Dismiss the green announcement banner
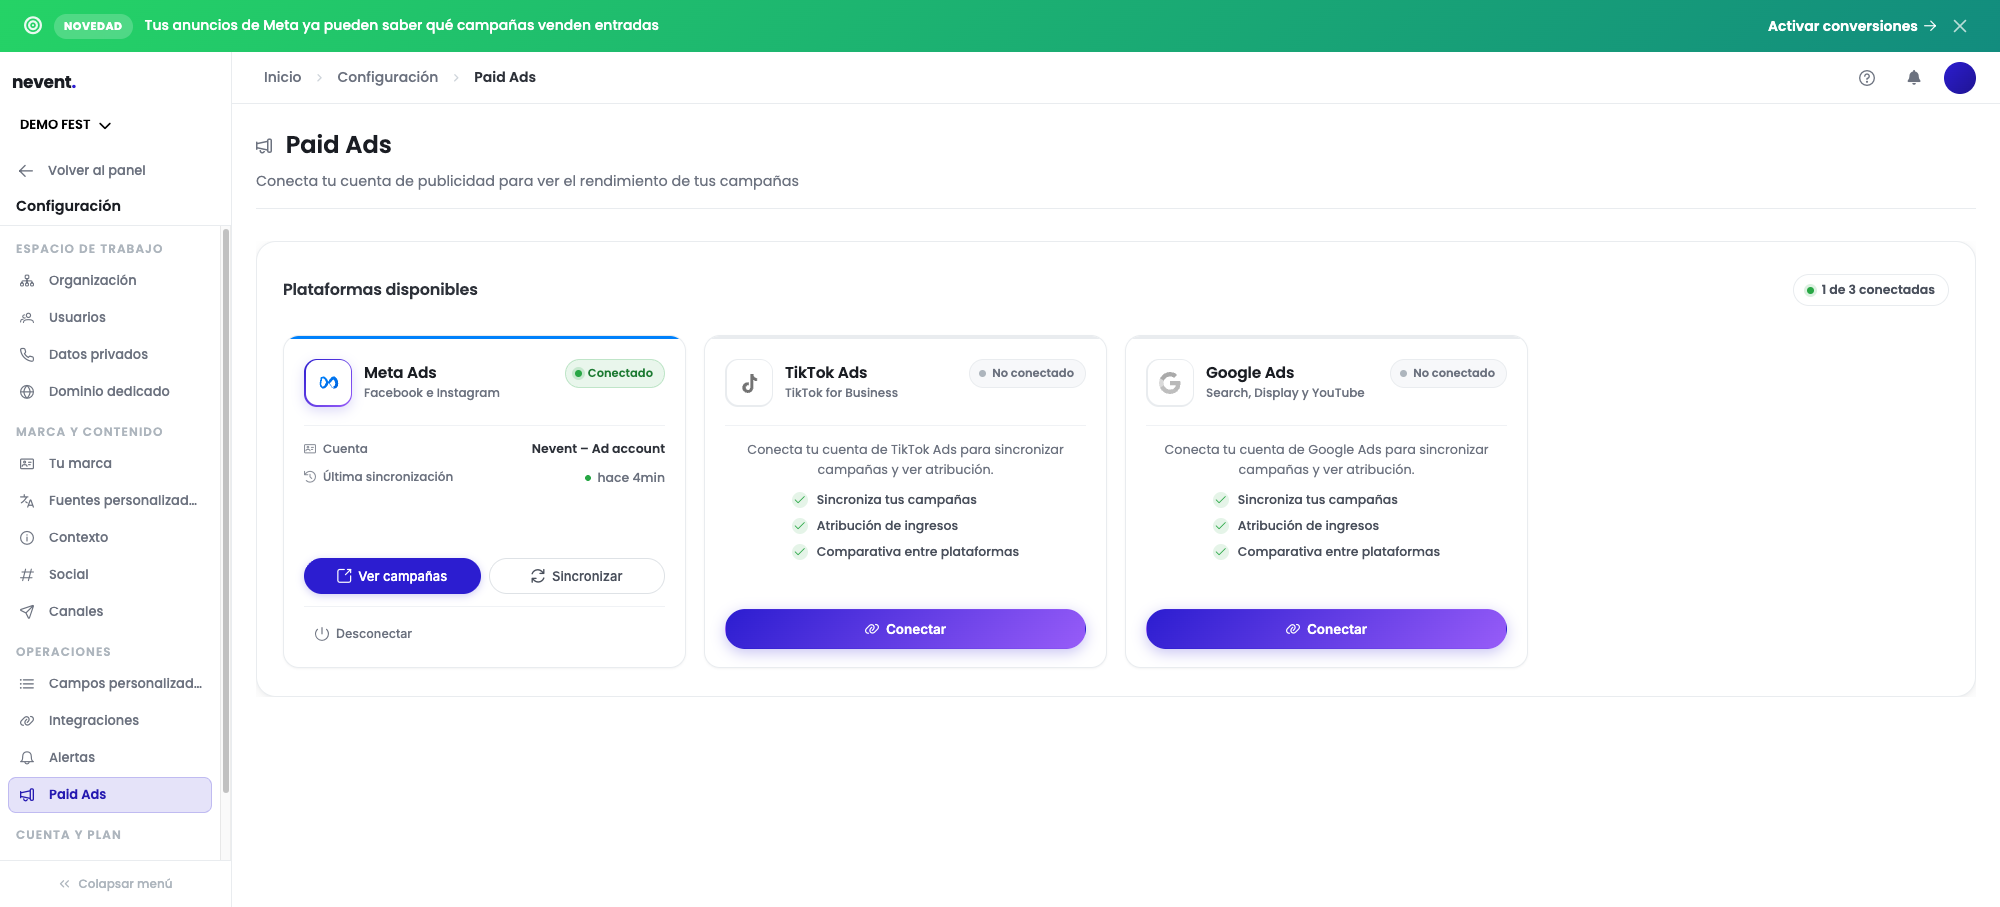2000x907 pixels. 1960,26
